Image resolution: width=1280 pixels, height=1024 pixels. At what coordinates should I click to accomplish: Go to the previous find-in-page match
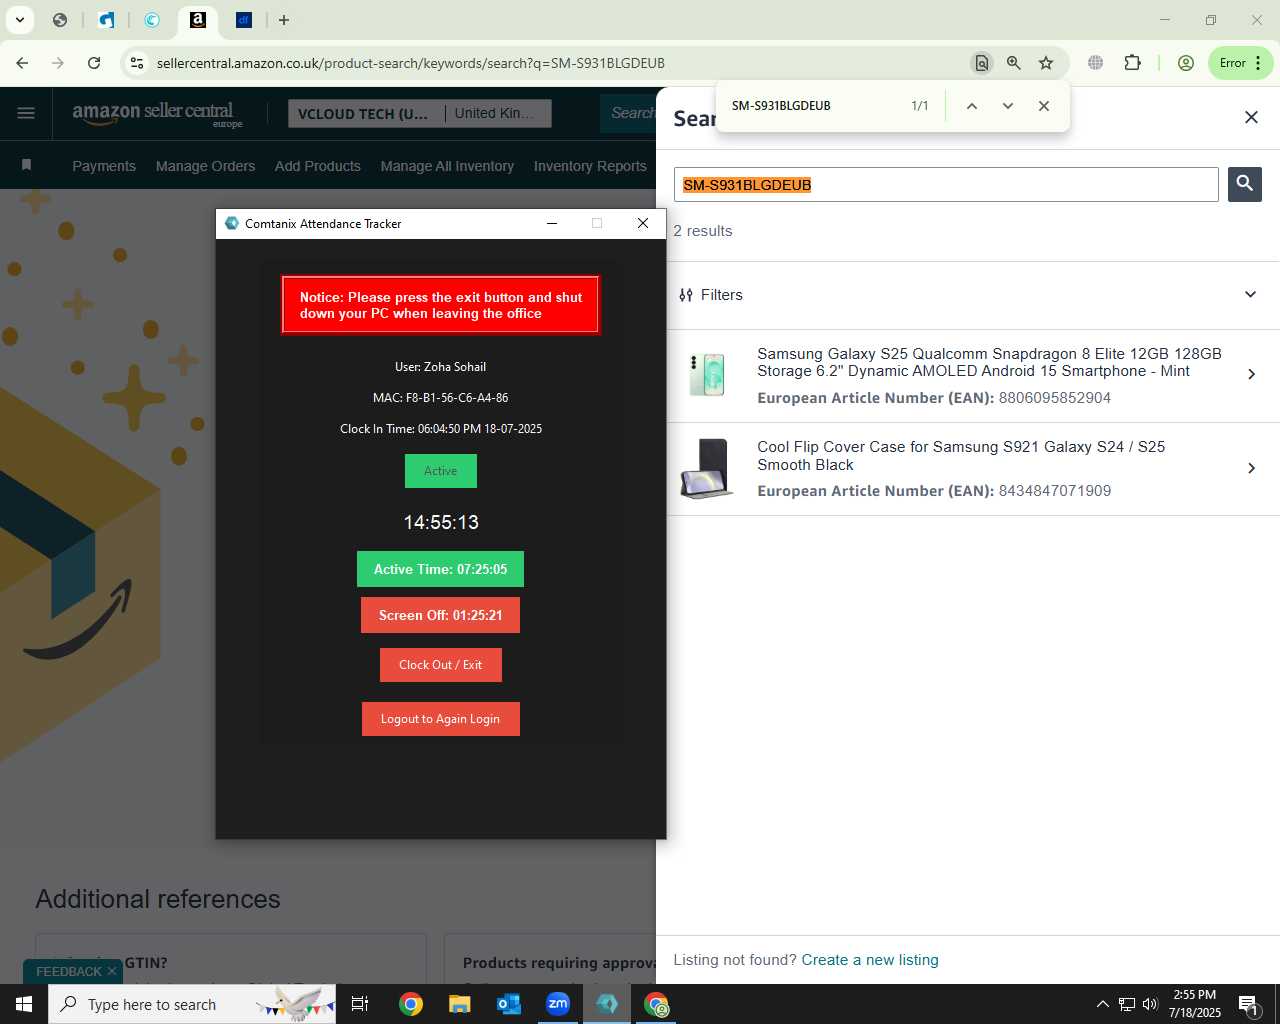click(x=971, y=106)
